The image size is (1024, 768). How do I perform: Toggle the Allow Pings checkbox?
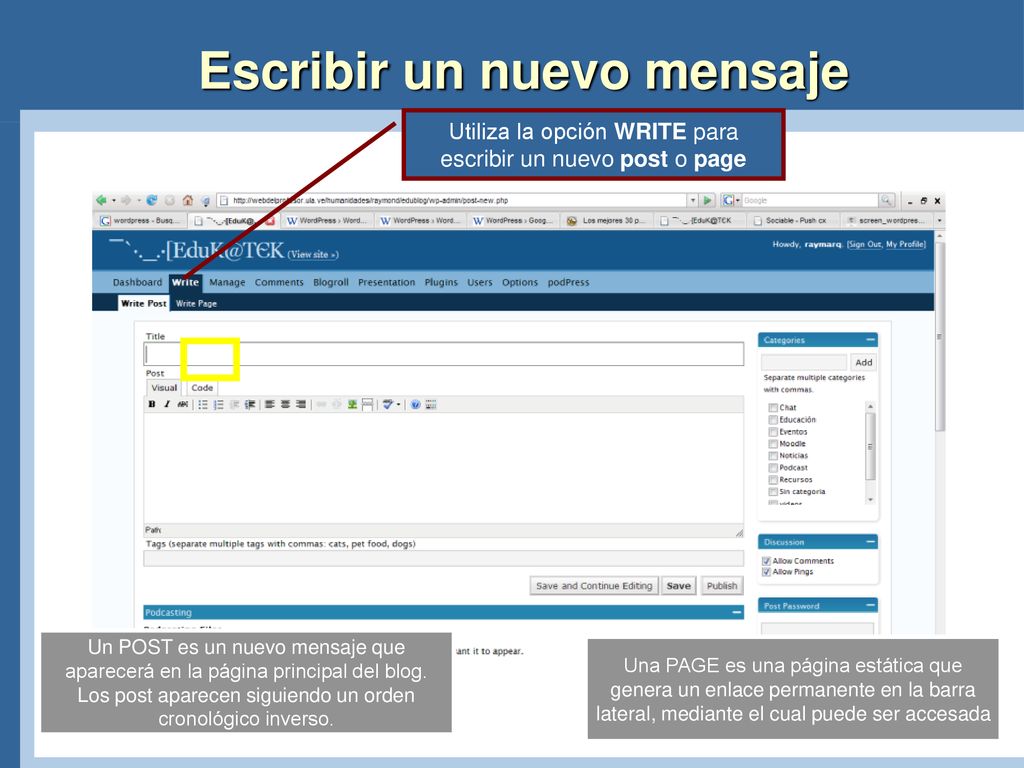[766, 572]
